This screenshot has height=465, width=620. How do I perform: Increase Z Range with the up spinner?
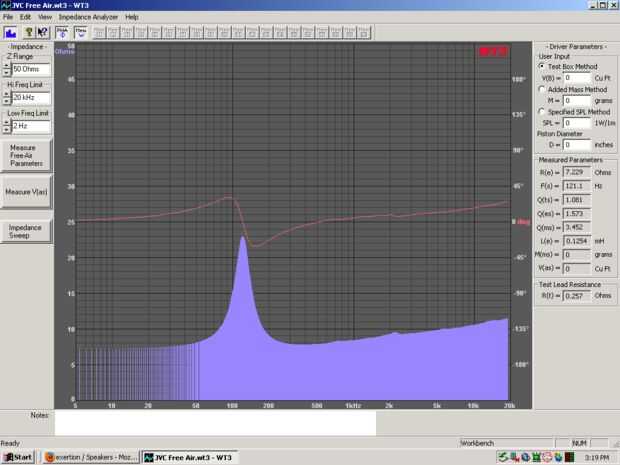point(6,66)
